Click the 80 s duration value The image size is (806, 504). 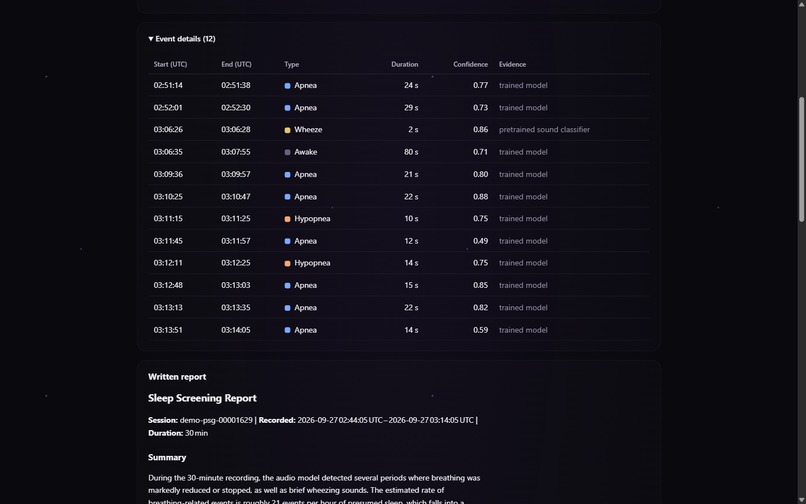coord(411,152)
